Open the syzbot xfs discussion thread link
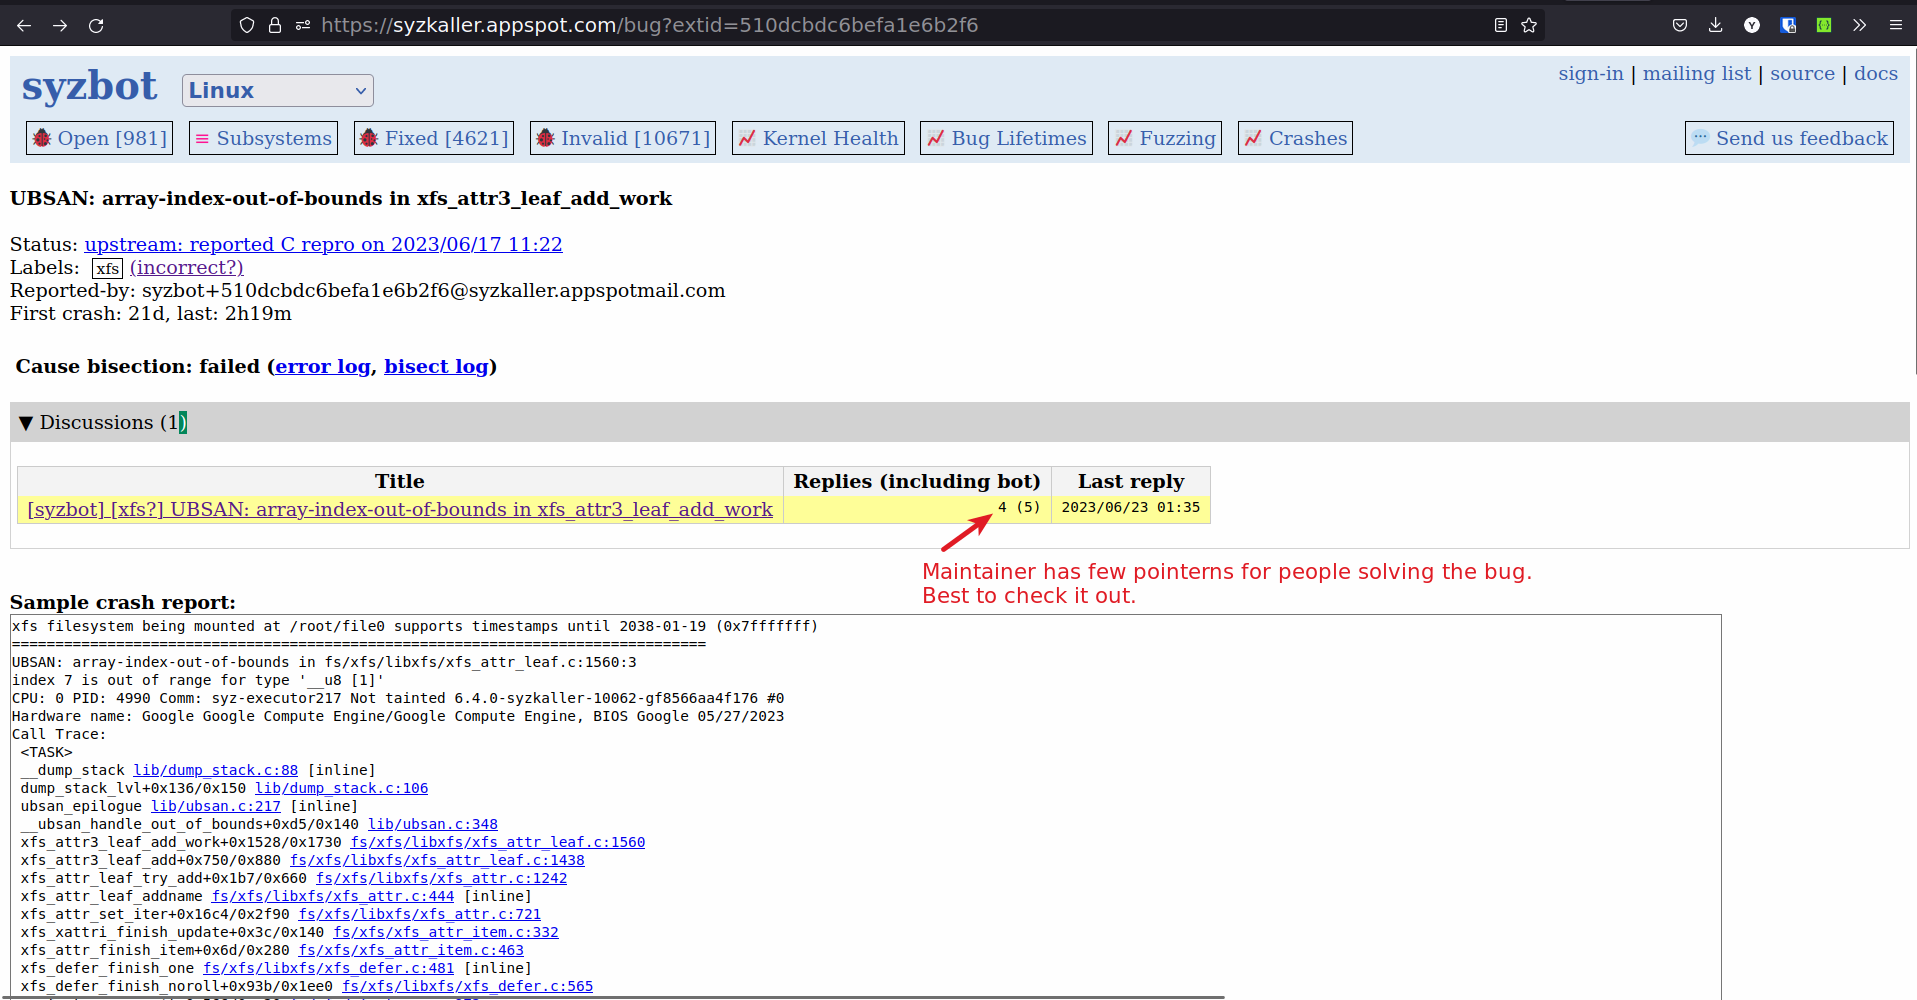The height and width of the screenshot is (1000, 1917). pos(400,509)
